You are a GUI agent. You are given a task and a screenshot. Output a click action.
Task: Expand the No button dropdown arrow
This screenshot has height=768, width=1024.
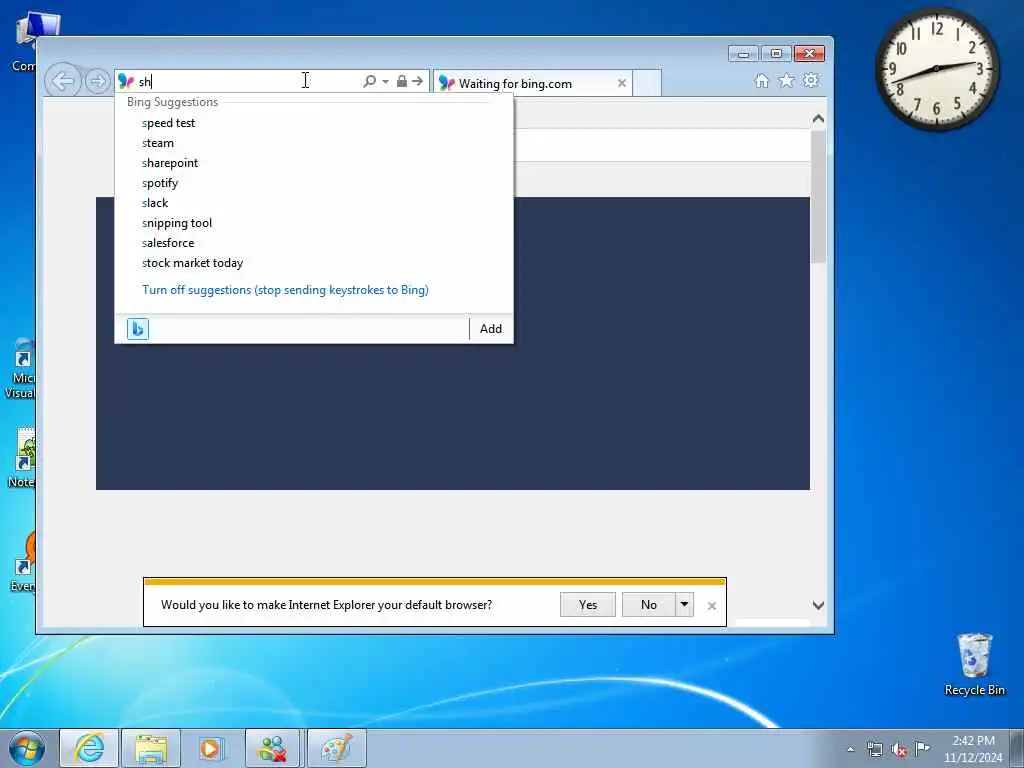684,605
